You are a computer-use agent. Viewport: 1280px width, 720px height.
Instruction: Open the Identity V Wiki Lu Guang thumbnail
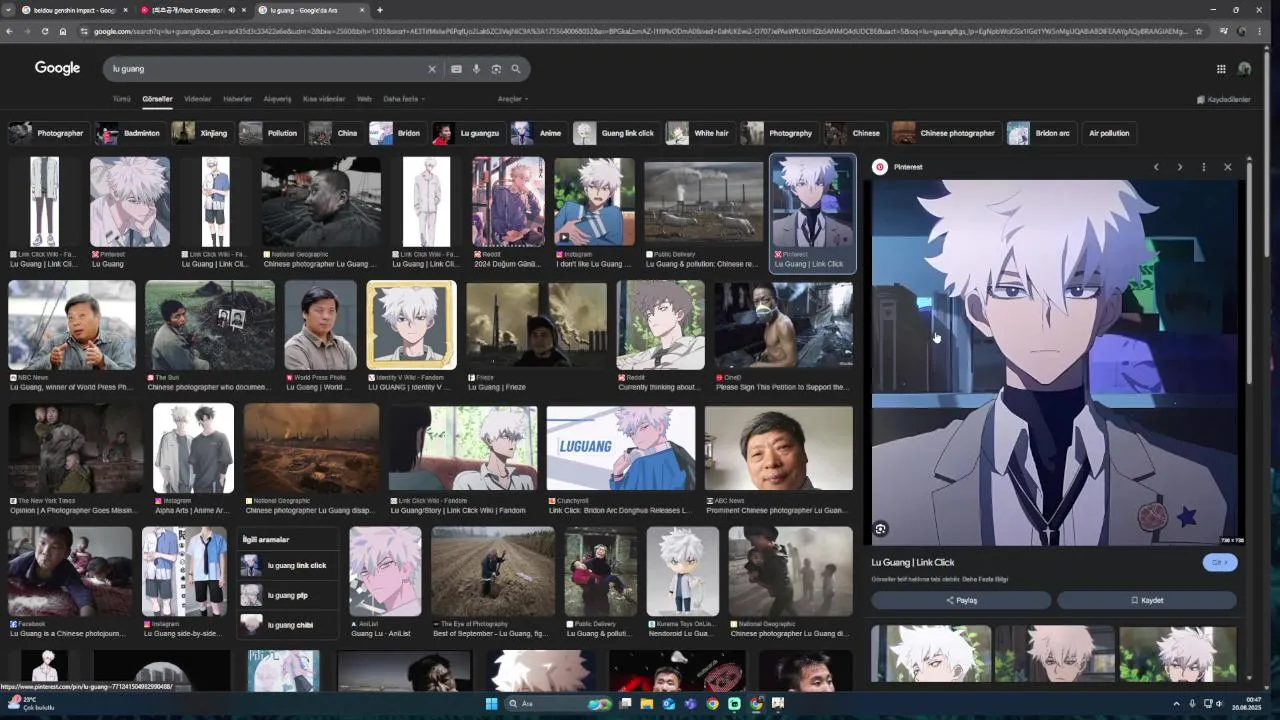point(411,325)
